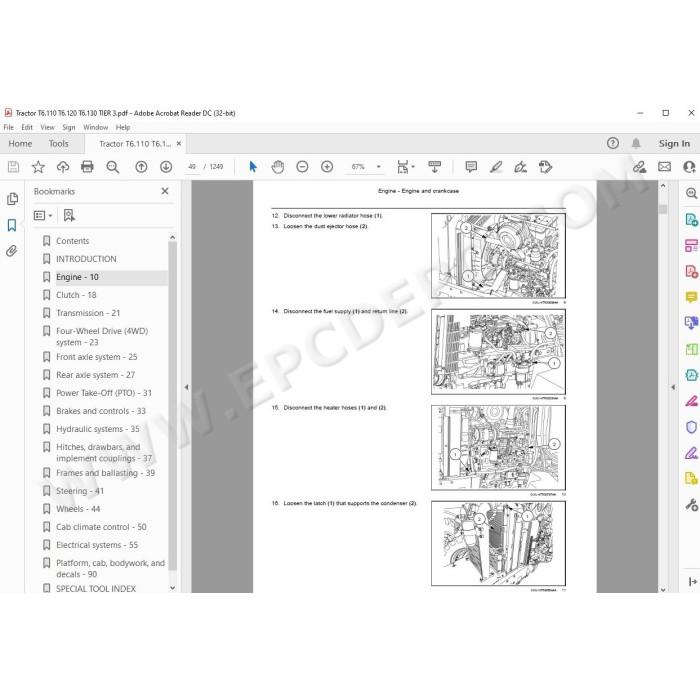The image size is (700, 700).
Task: Open the zoom level dropdown arrow
Action: [x=379, y=167]
